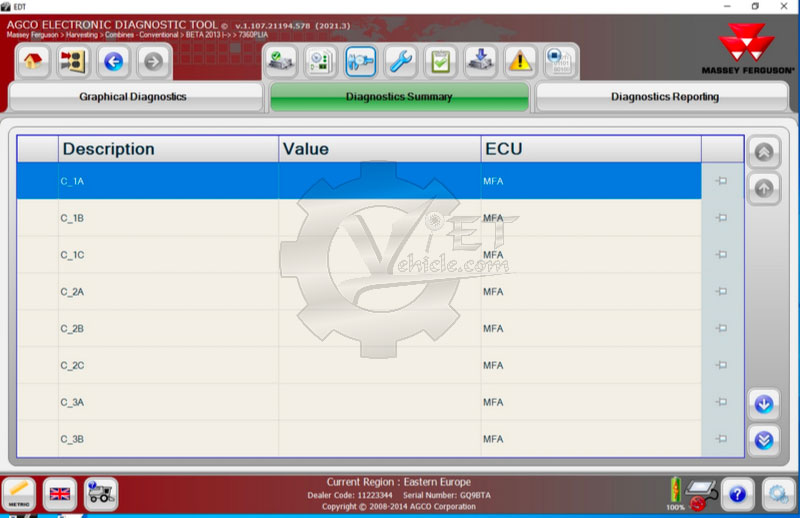This screenshot has height=518, width=800.
Task: Open the settings gear at bottom right
Action: pos(776,493)
